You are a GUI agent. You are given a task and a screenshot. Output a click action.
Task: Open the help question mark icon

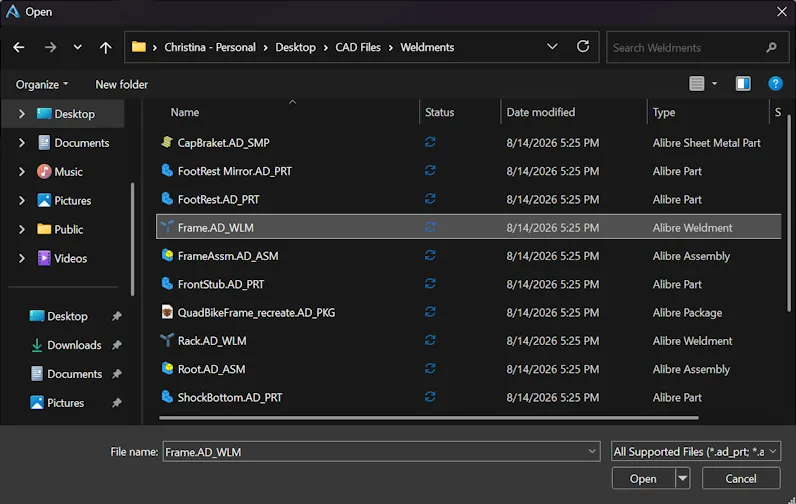(x=775, y=83)
